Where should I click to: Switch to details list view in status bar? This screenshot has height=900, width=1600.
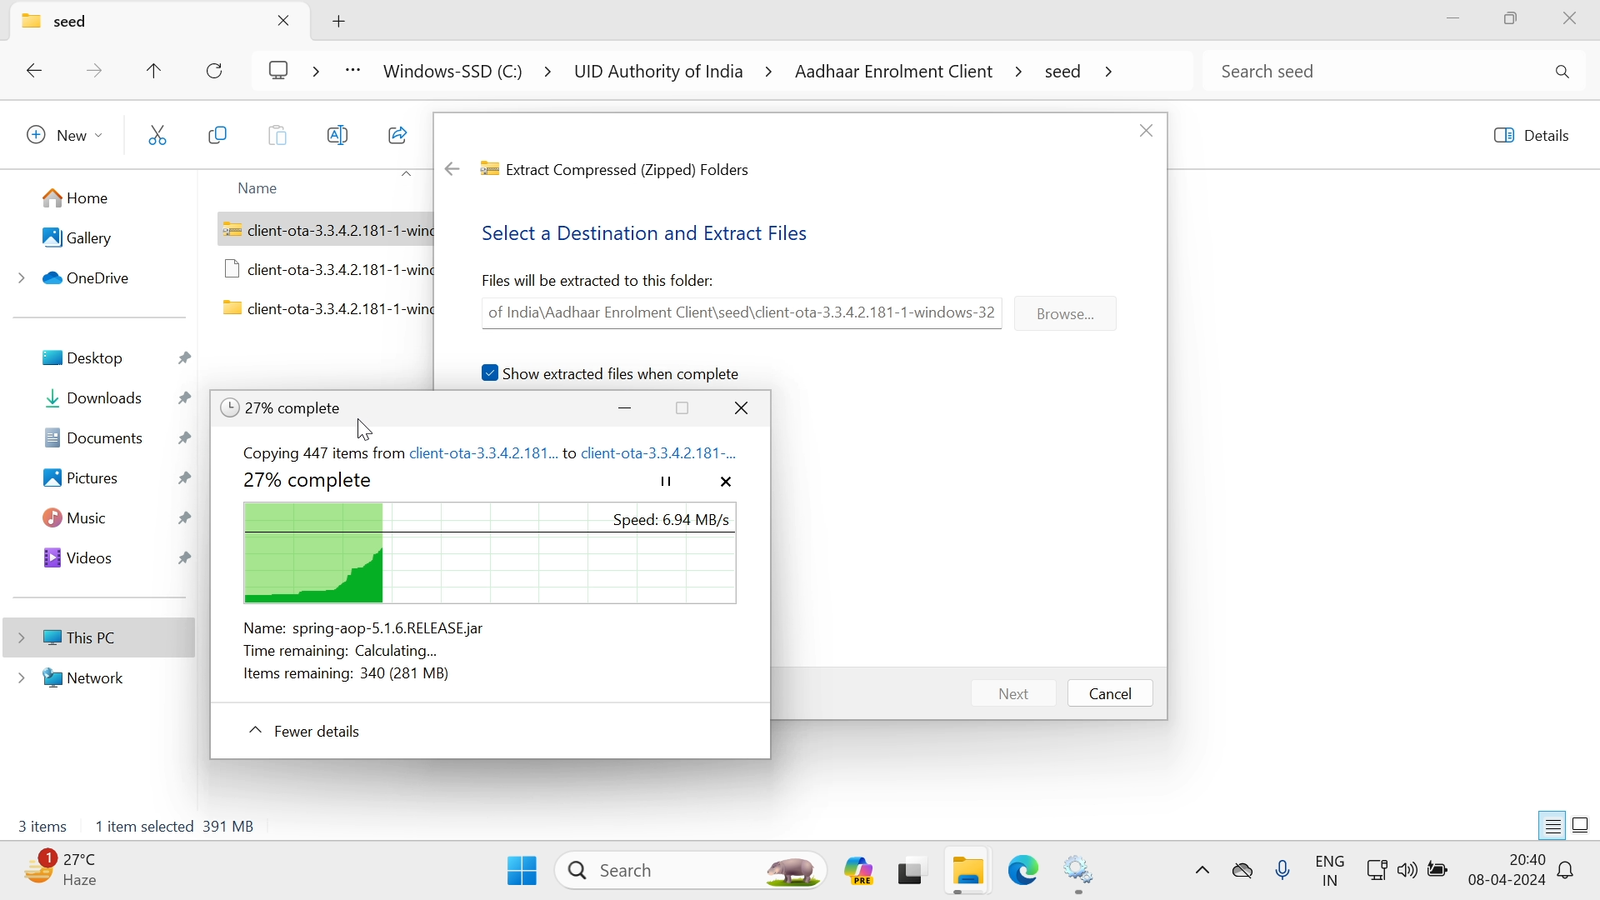(x=1553, y=826)
